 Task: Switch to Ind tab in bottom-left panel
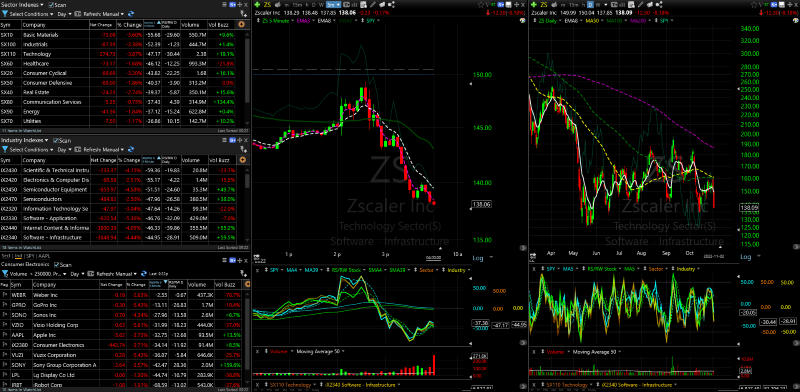coord(18,256)
